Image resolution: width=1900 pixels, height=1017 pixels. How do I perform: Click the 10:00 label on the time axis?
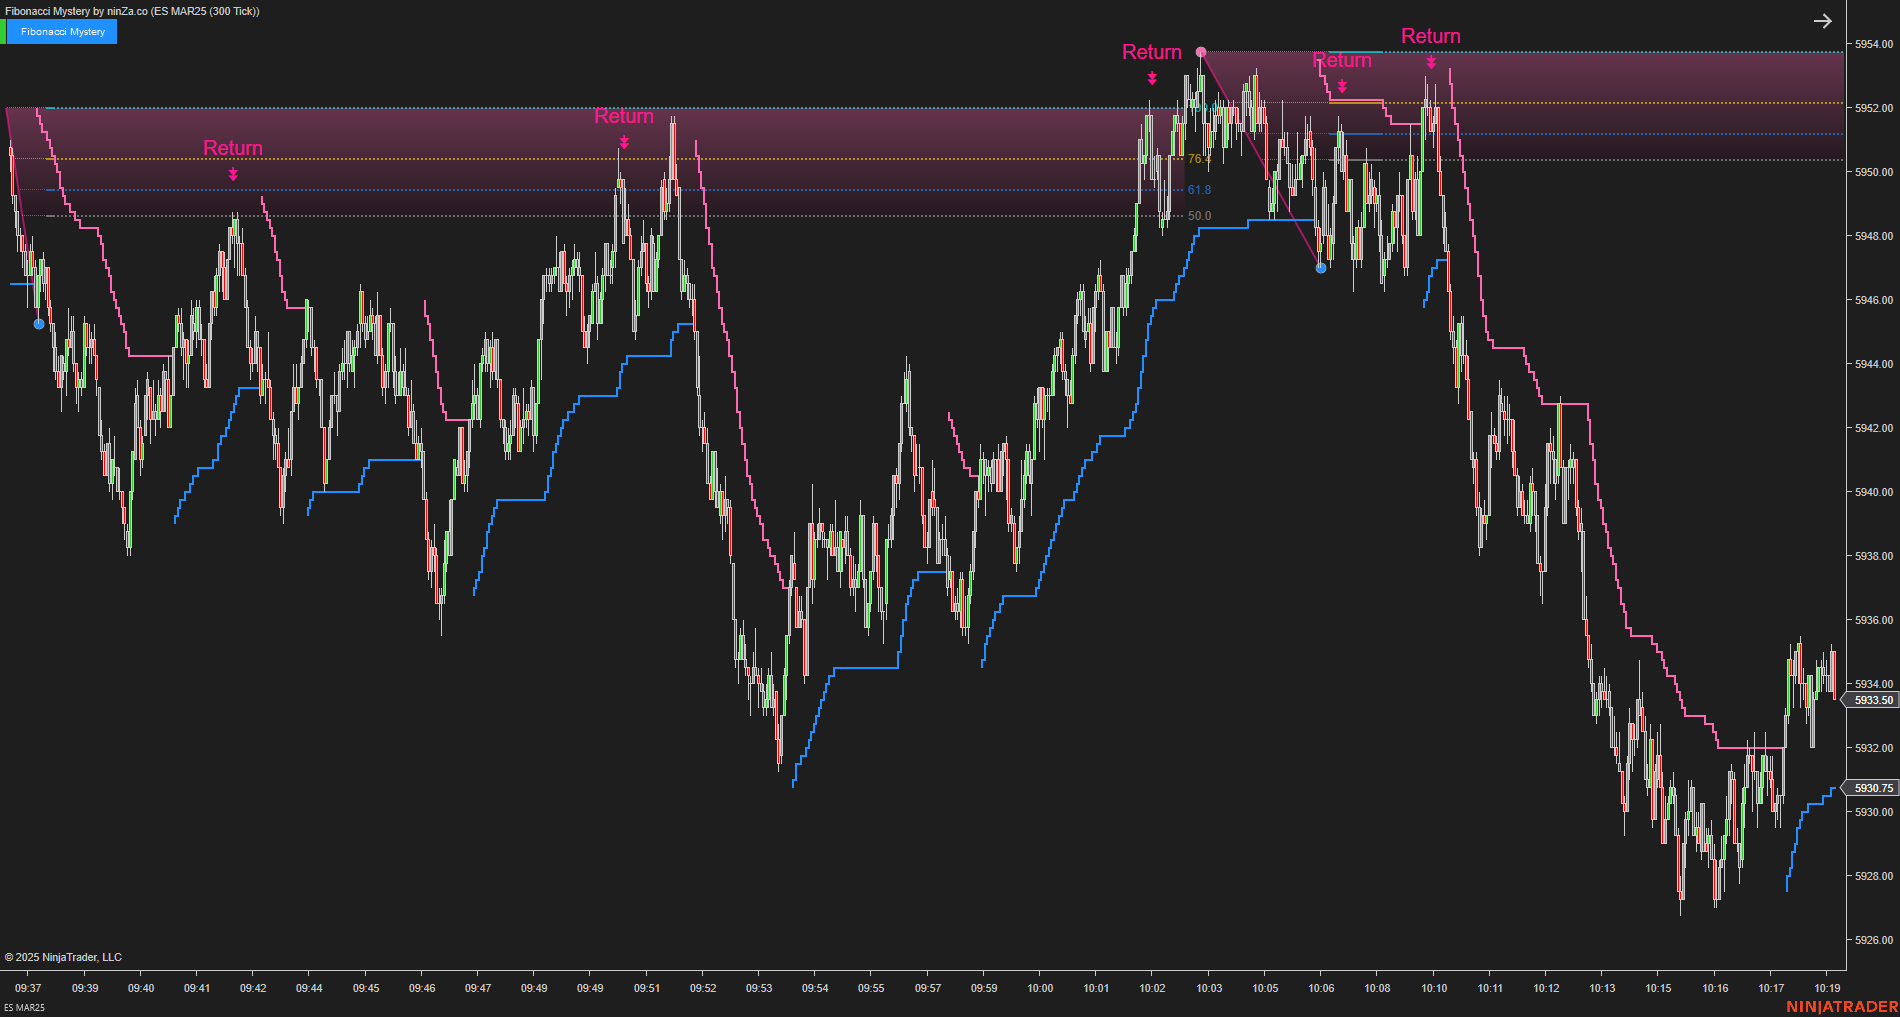click(x=1040, y=988)
